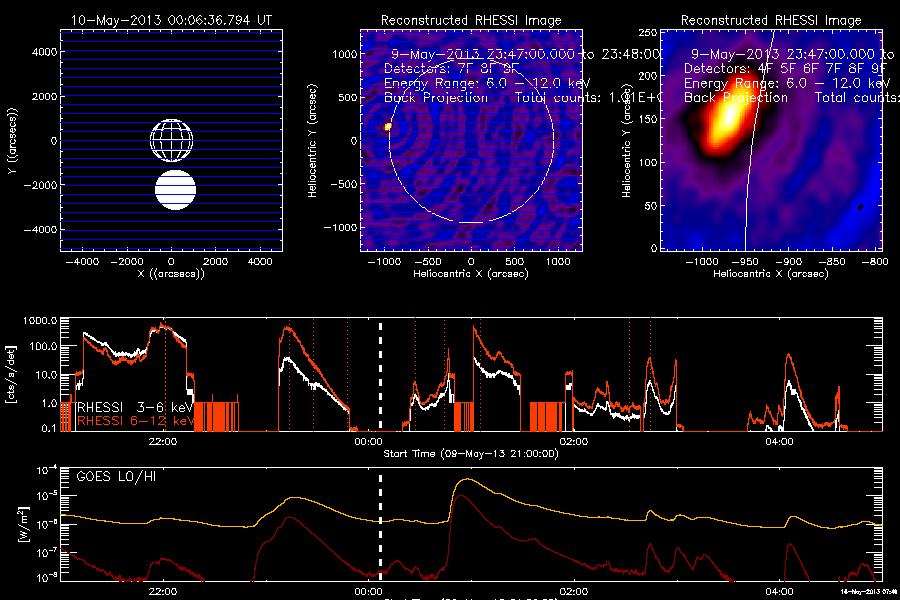The height and width of the screenshot is (600, 900).
Task: Click the '22:00' tick under RHESSI light curve
Action: coord(162,442)
